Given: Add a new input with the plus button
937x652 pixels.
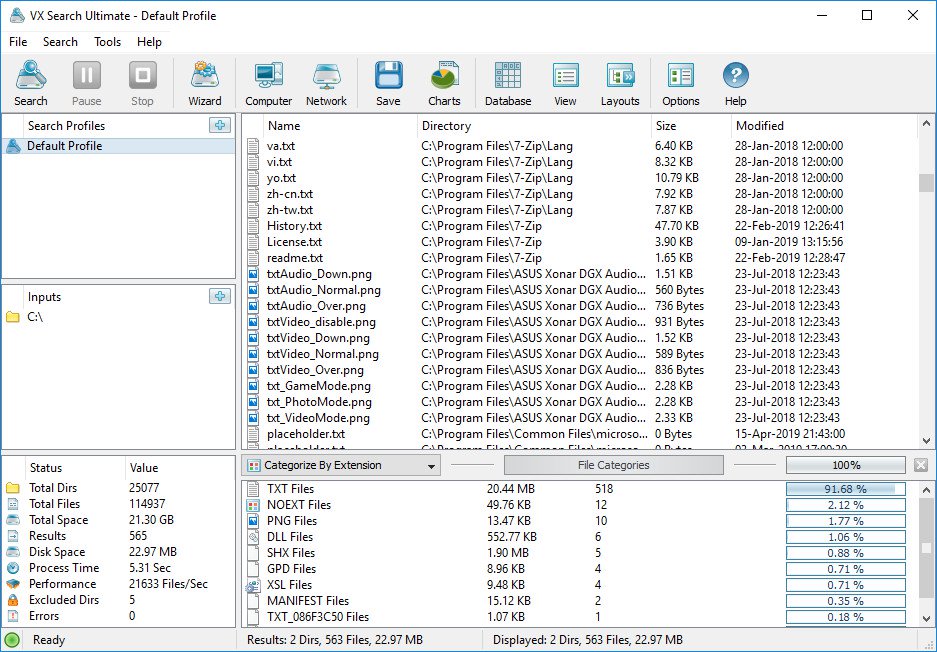Looking at the screenshot, I should tap(219, 296).
